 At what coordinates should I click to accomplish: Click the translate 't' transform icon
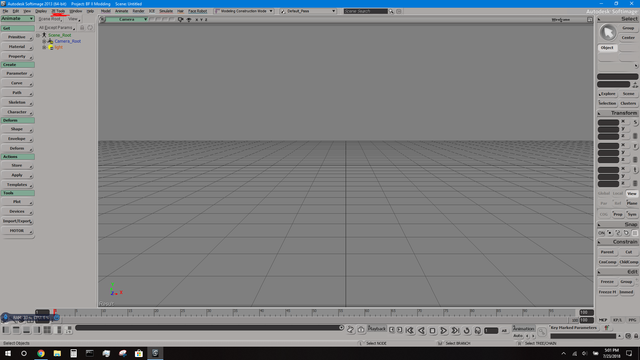coord(635,169)
